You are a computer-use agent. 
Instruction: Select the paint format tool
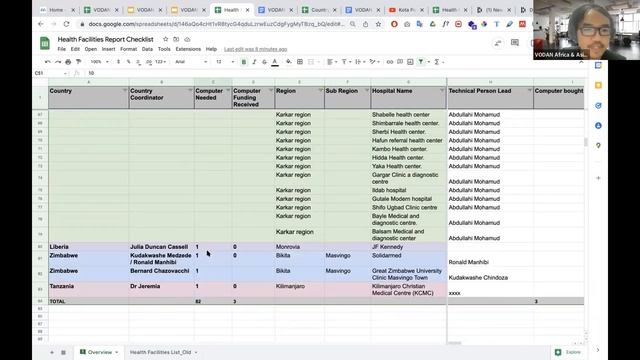click(x=78, y=62)
